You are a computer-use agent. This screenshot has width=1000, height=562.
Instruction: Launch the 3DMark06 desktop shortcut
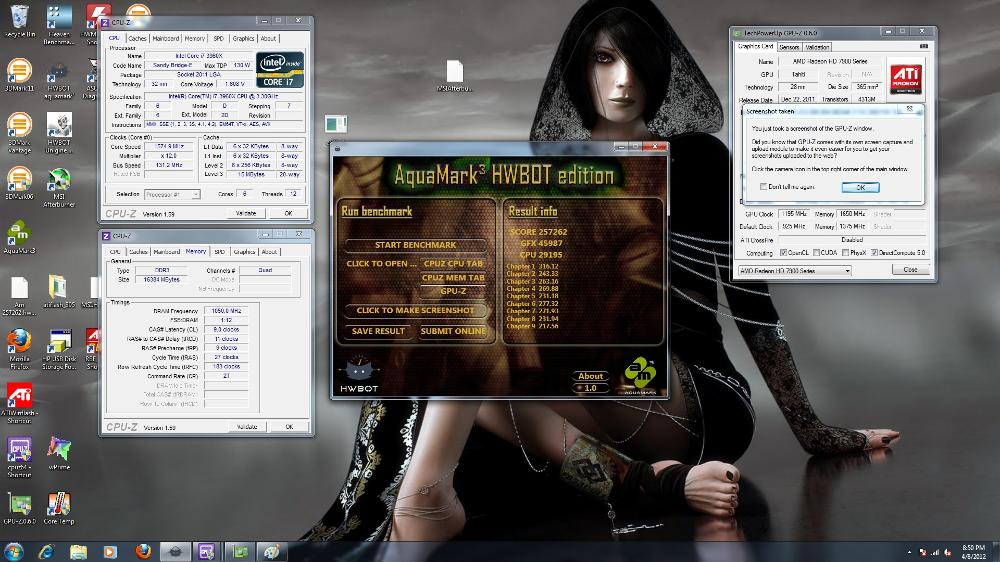coord(20,183)
